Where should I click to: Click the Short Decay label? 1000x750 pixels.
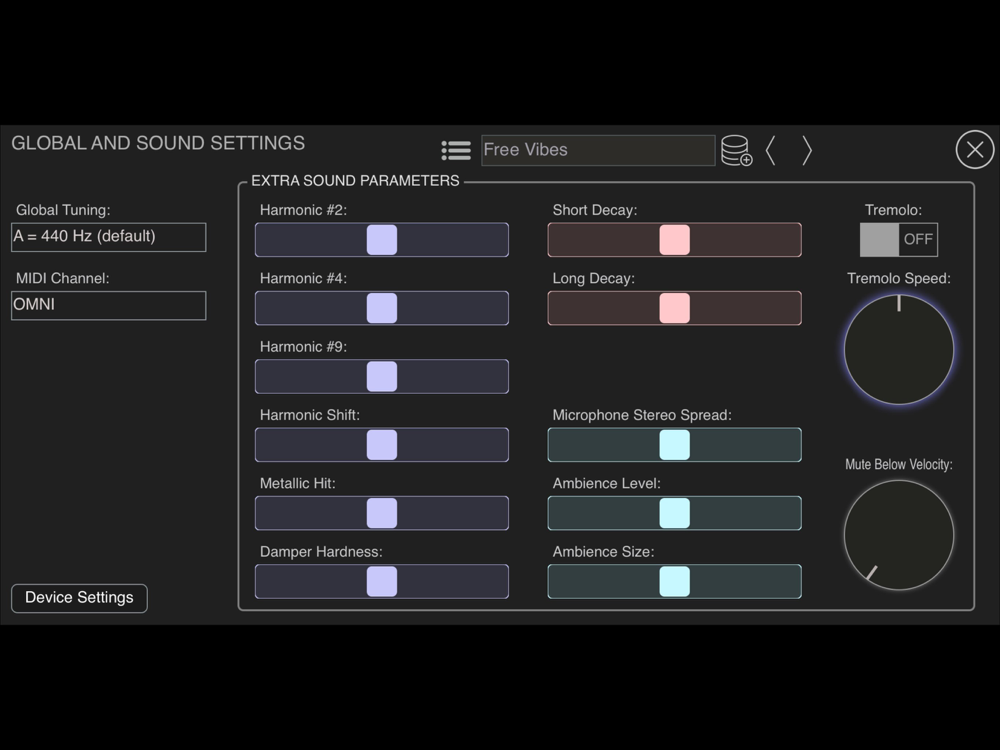(595, 210)
